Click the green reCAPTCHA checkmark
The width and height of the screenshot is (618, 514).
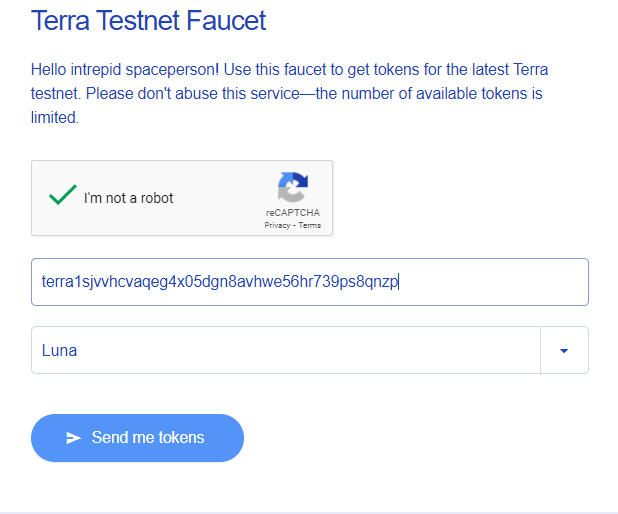63,195
